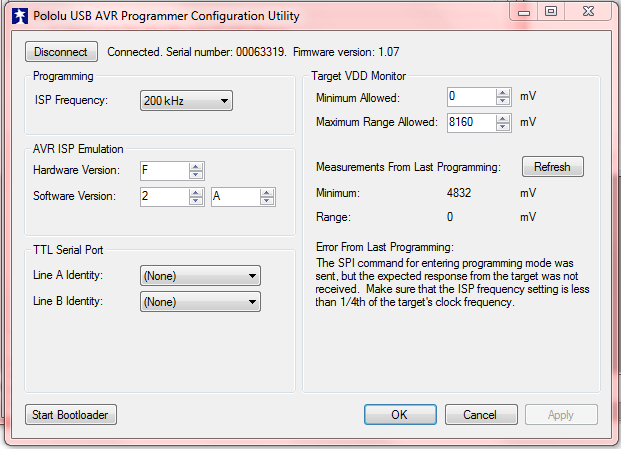
Task: Click the Hardware Version input field
Action: coord(163,171)
